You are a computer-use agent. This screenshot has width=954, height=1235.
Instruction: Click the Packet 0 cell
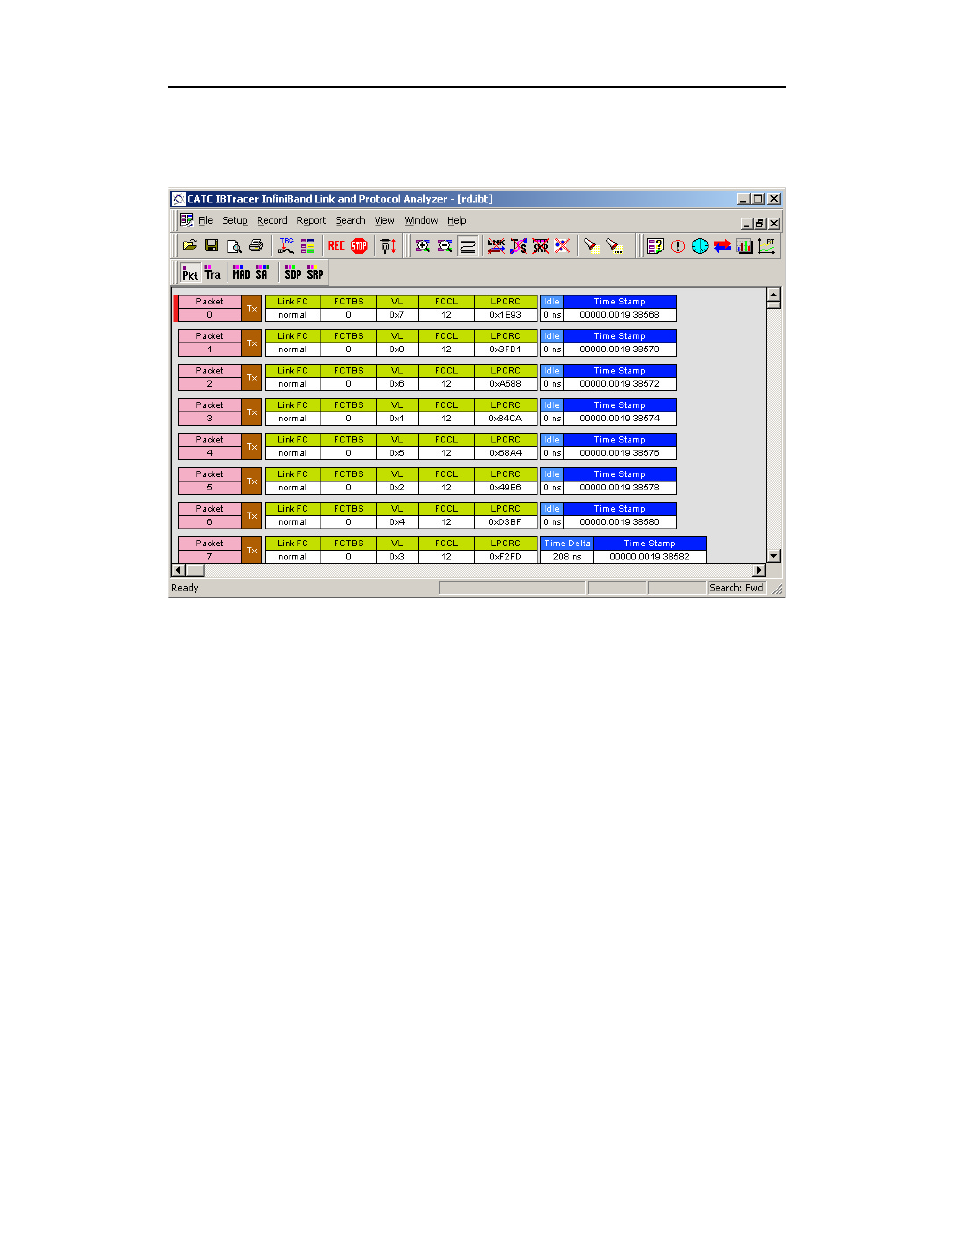(209, 308)
